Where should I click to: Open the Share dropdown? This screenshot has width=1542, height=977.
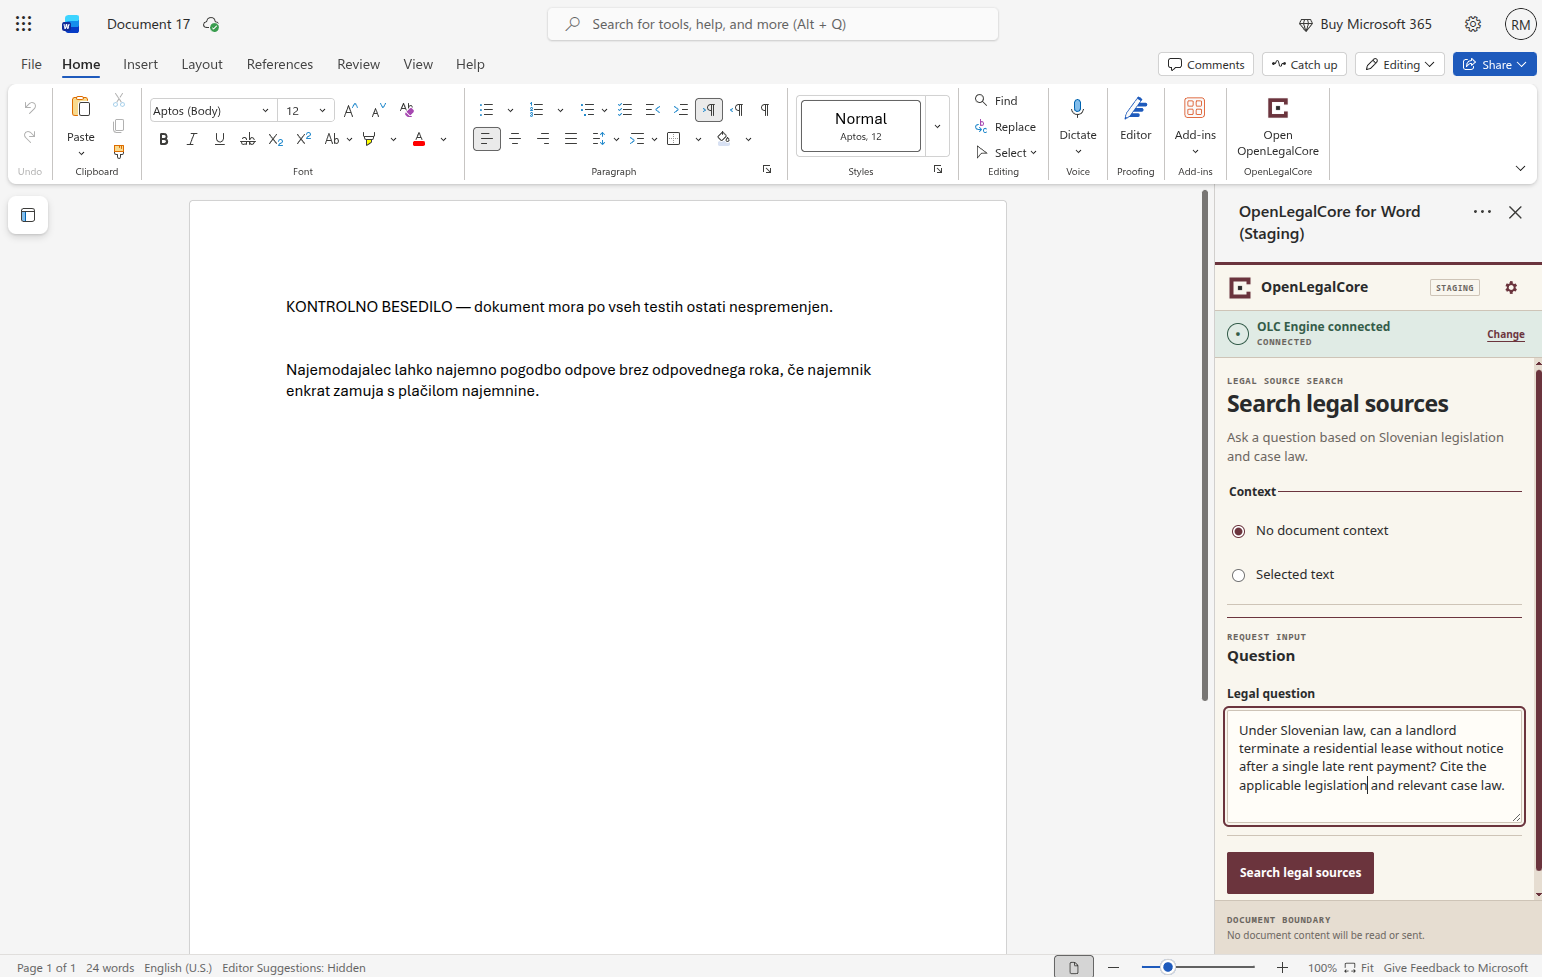[1495, 64]
